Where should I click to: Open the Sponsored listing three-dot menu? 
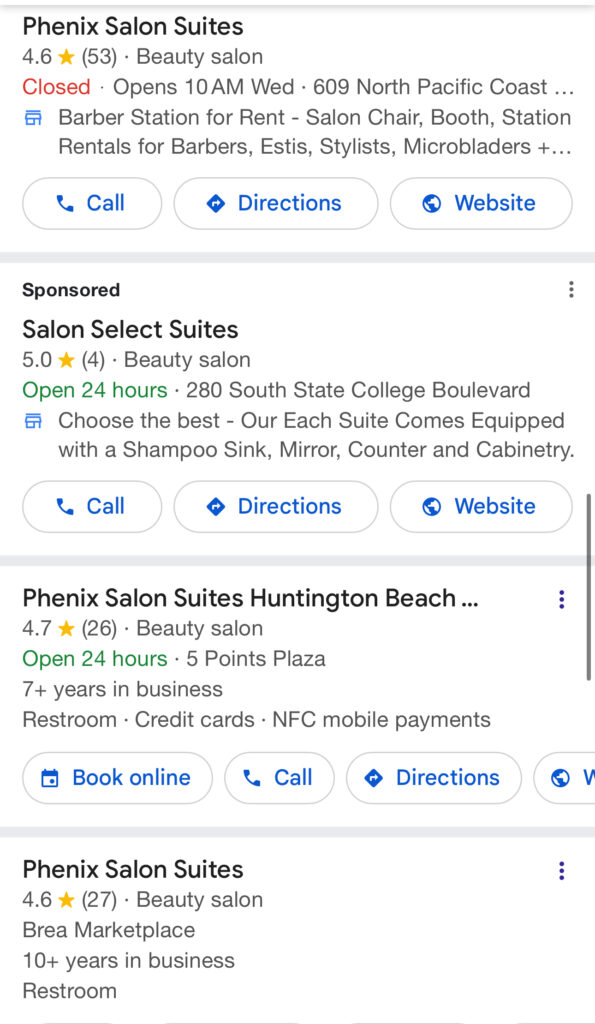coord(571,289)
